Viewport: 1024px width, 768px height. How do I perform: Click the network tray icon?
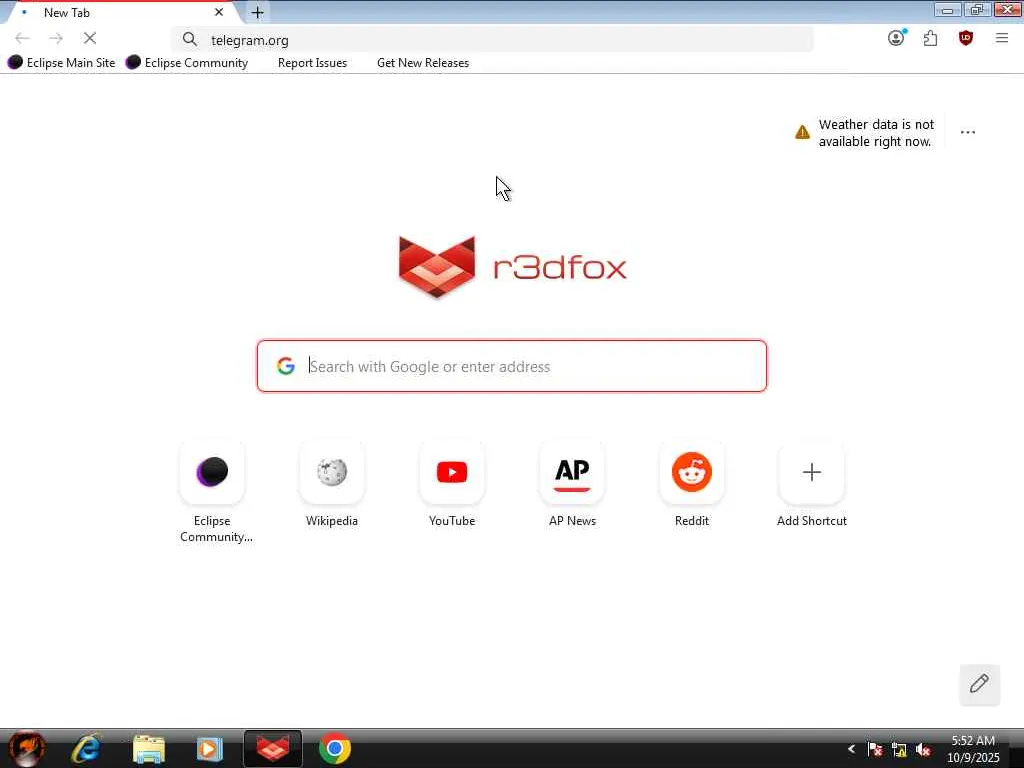pos(899,750)
